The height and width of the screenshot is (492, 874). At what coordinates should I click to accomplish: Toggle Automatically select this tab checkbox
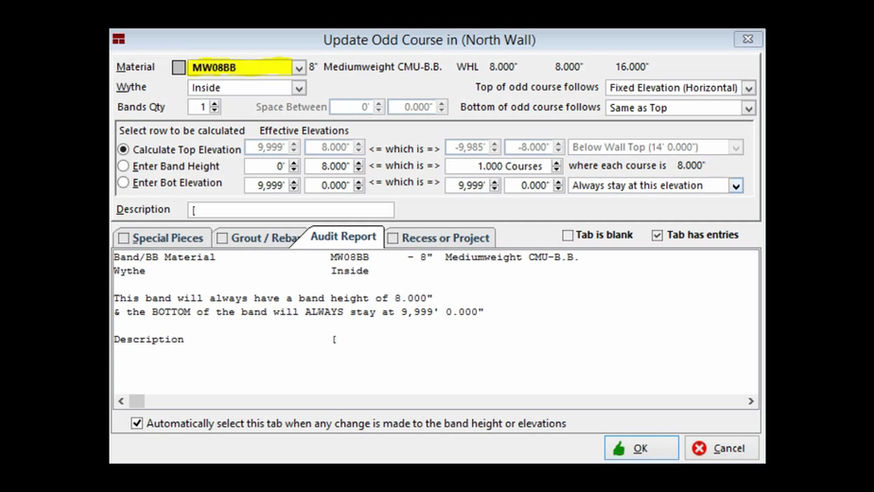[137, 423]
